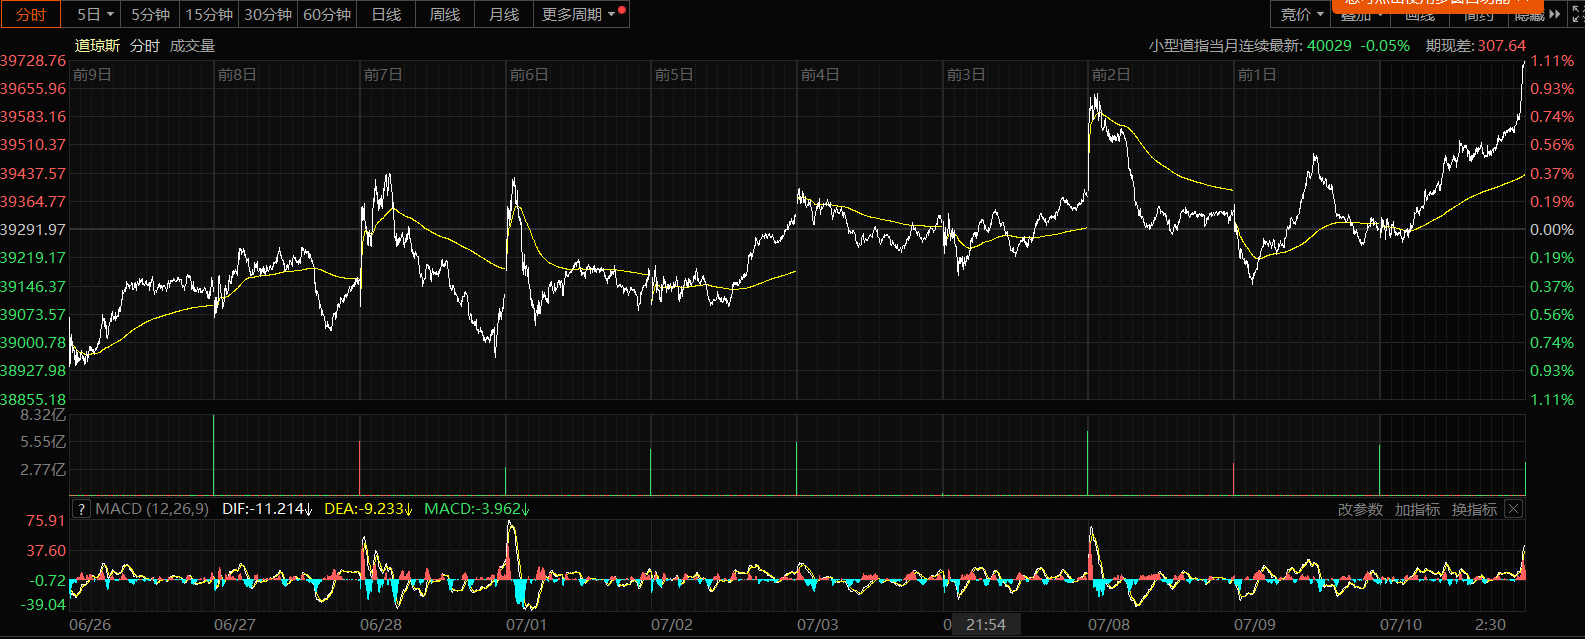Click the 39583.16 price axis label
The width and height of the screenshot is (1585, 639).
(x=33, y=117)
